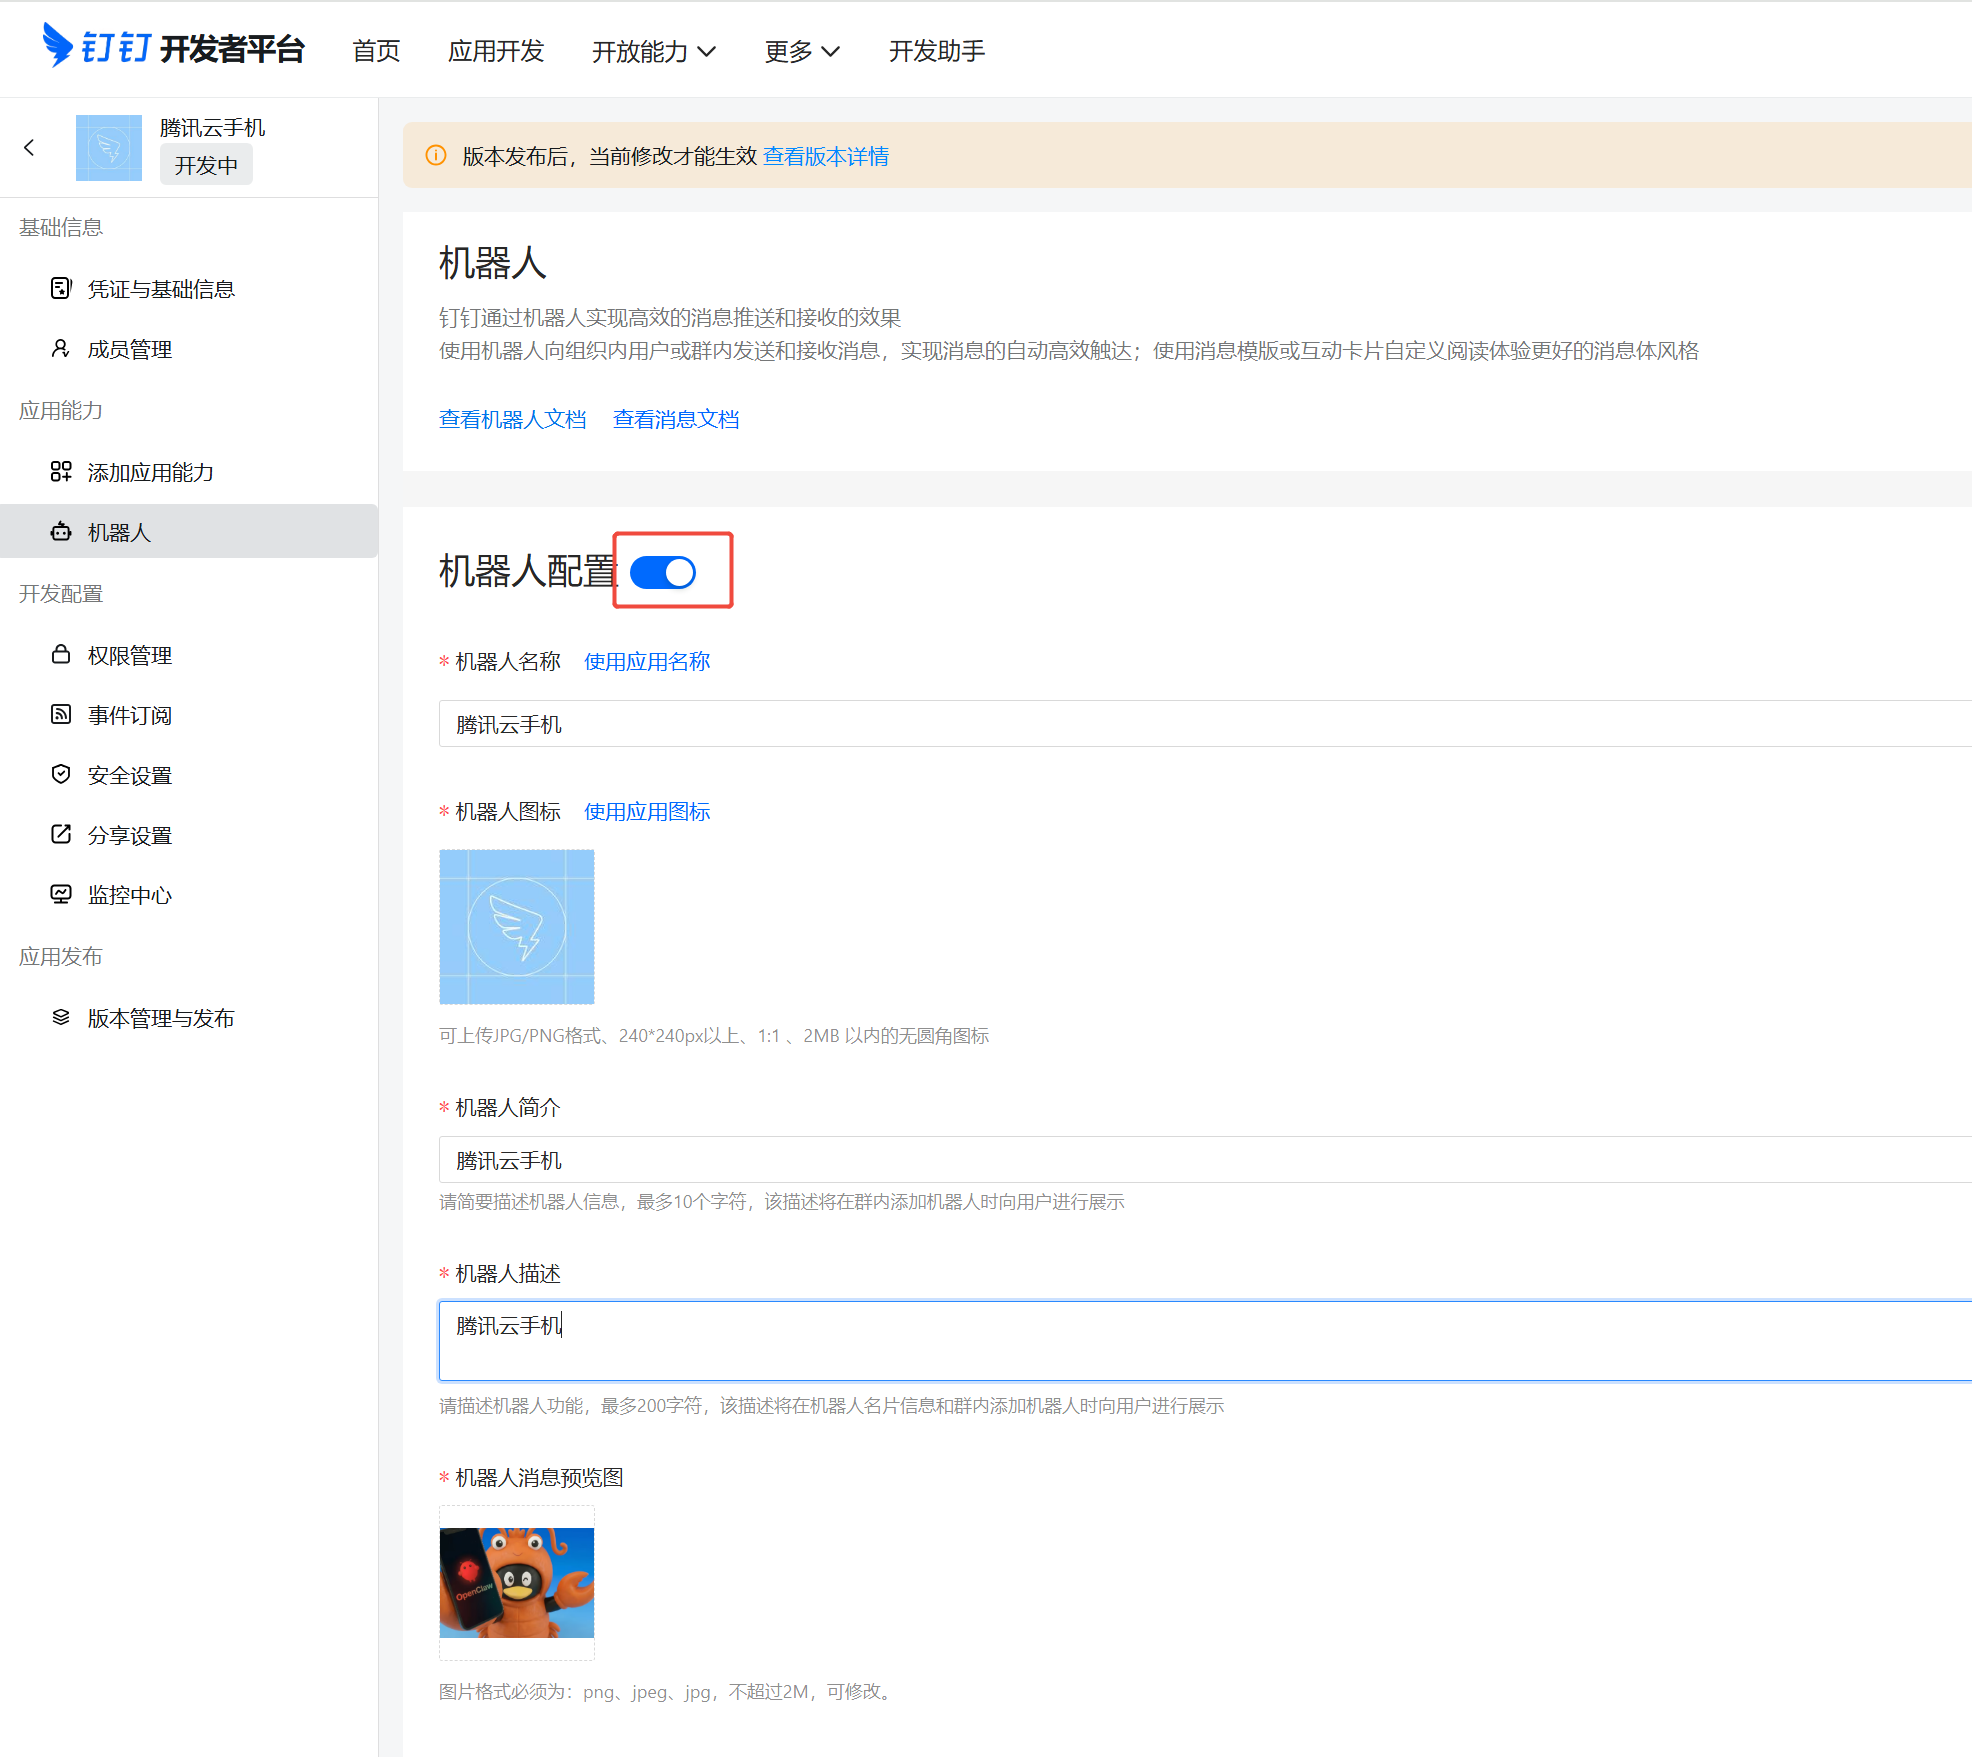Viewport: 1972px width, 1757px height.
Task: Open the 应用开发 top menu
Action: (495, 51)
